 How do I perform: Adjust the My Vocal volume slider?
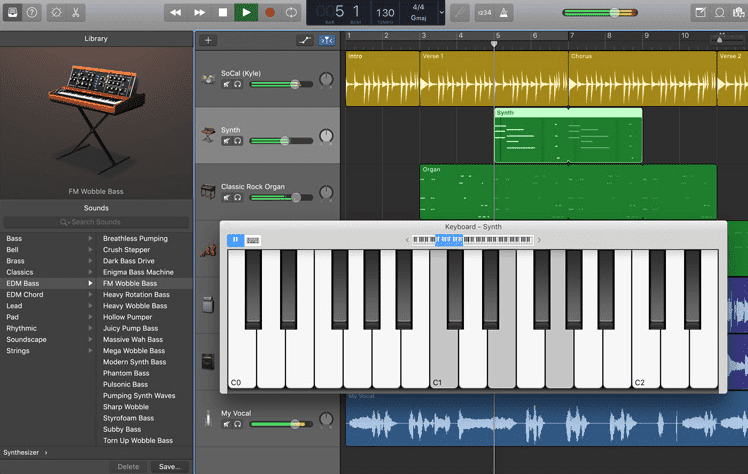296,424
